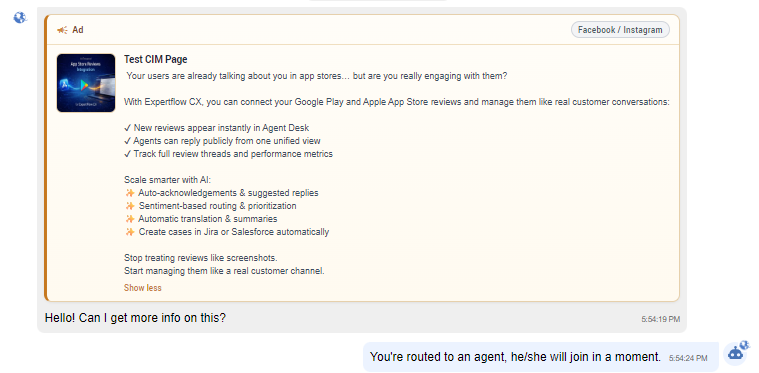This screenshot has height=373, width=759.
Task: Click the 'With Expertflow CX' paragraph
Action: (x=397, y=102)
